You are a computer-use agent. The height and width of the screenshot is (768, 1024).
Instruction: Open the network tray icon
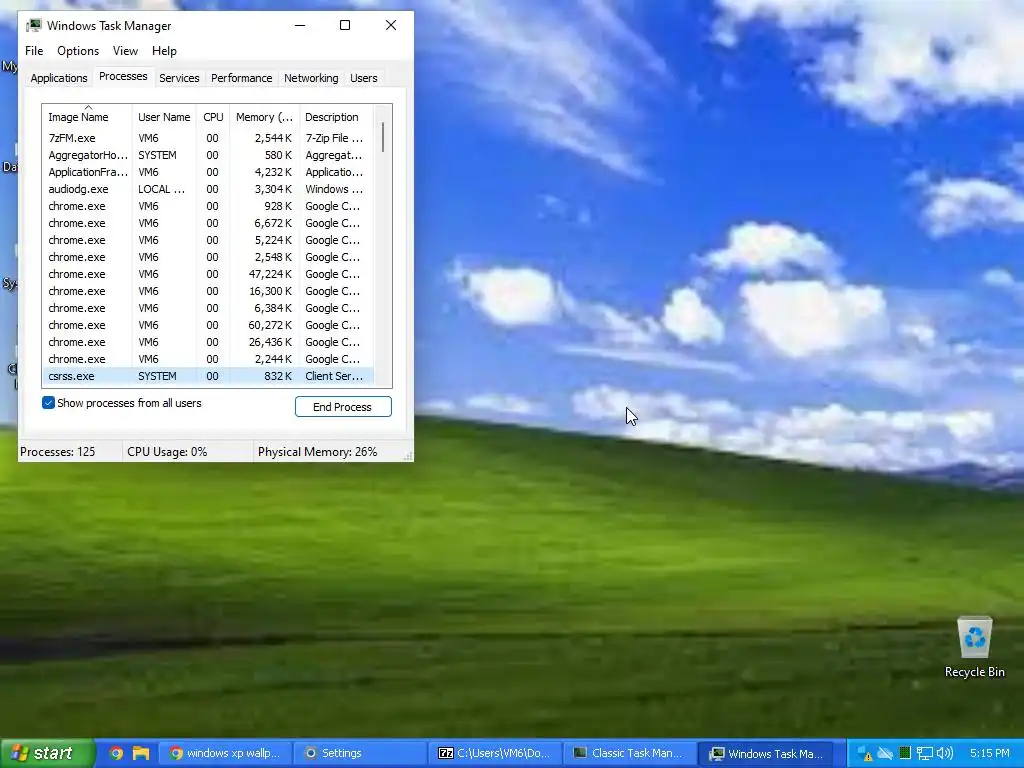(924, 754)
